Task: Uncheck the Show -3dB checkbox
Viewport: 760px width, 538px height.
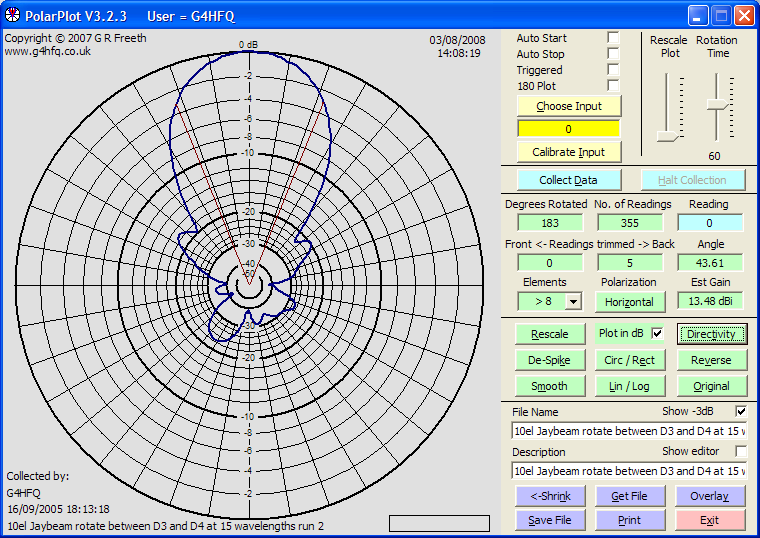Action: pos(741,411)
